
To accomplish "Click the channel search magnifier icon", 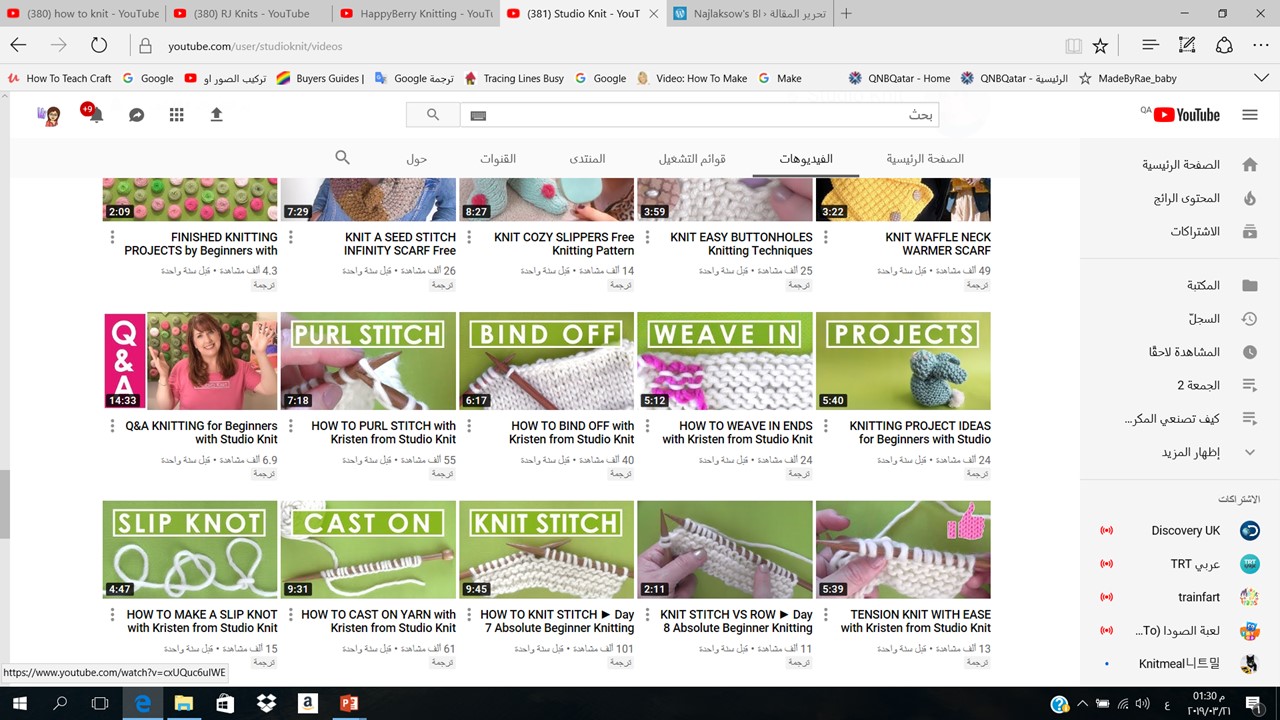I will (x=342, y=158).
